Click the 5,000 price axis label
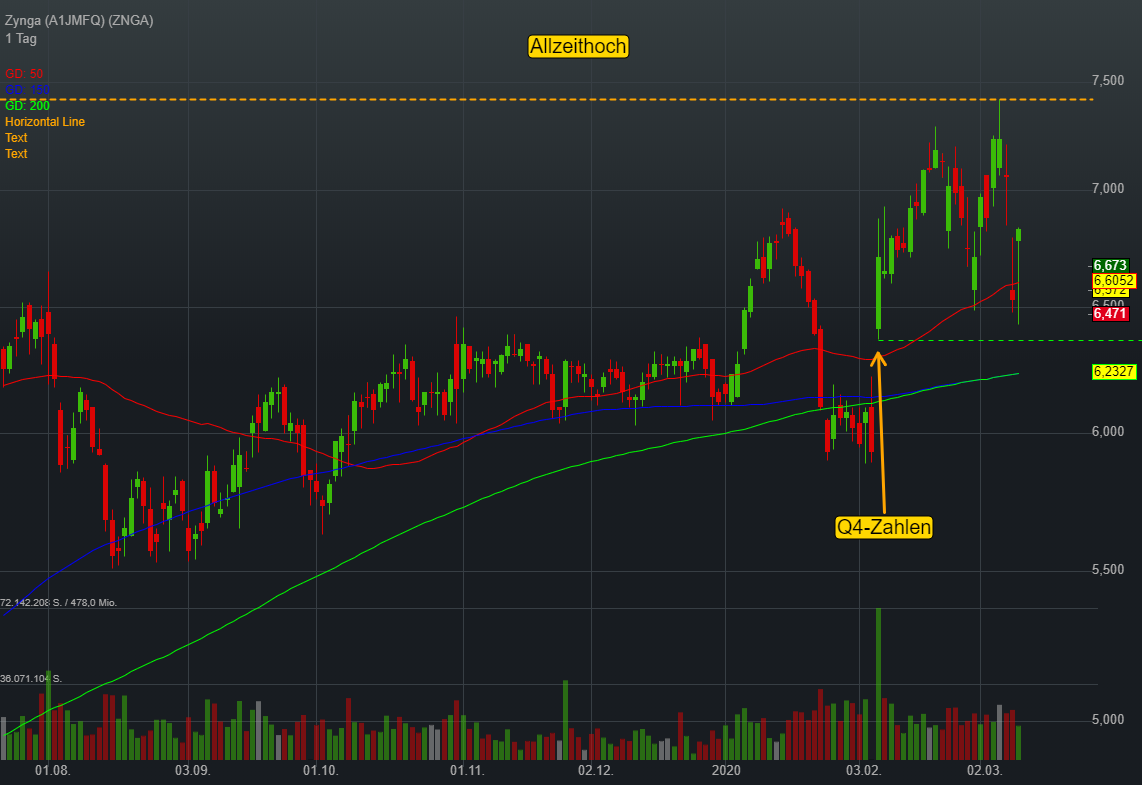 pyautogui.click(x=1108, y=719)
